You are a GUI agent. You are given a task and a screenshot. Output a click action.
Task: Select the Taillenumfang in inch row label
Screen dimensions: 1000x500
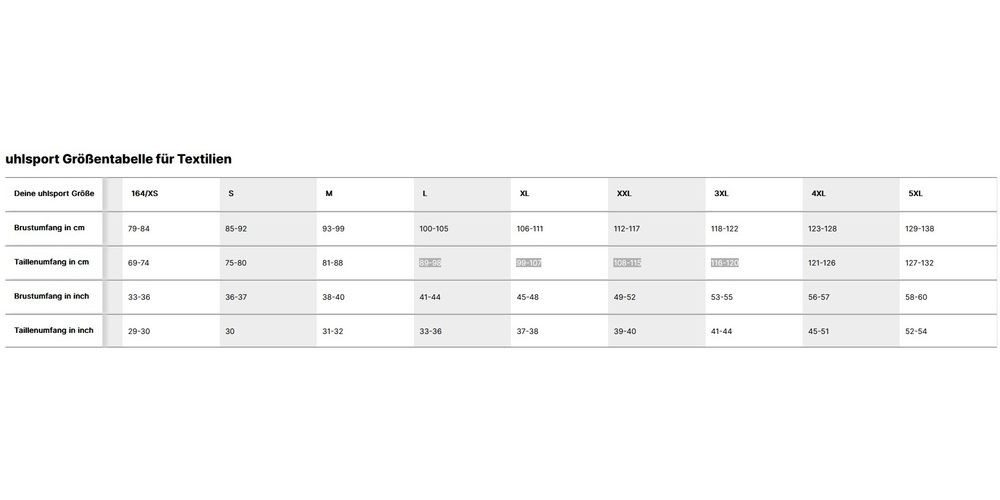tap(54, 330)
